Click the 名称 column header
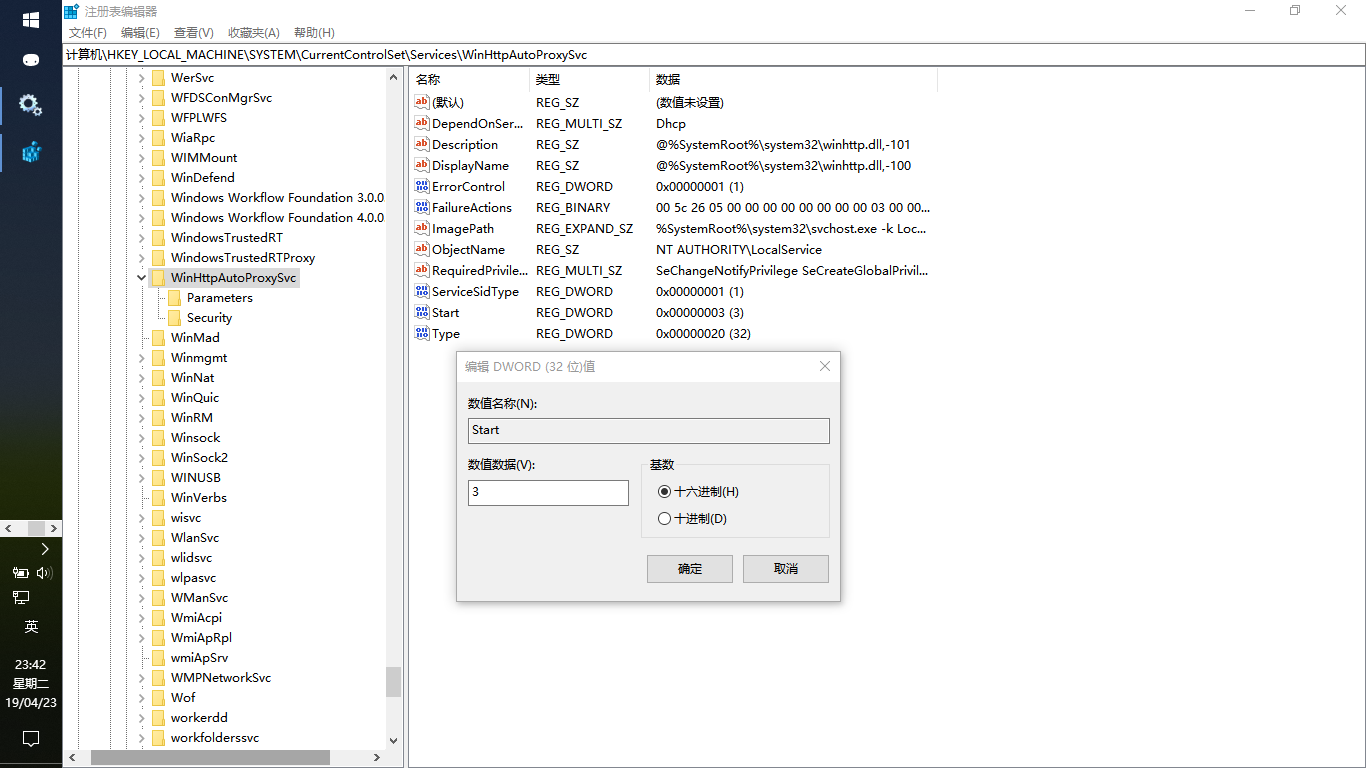1366x768 pixels. point(470,80)
